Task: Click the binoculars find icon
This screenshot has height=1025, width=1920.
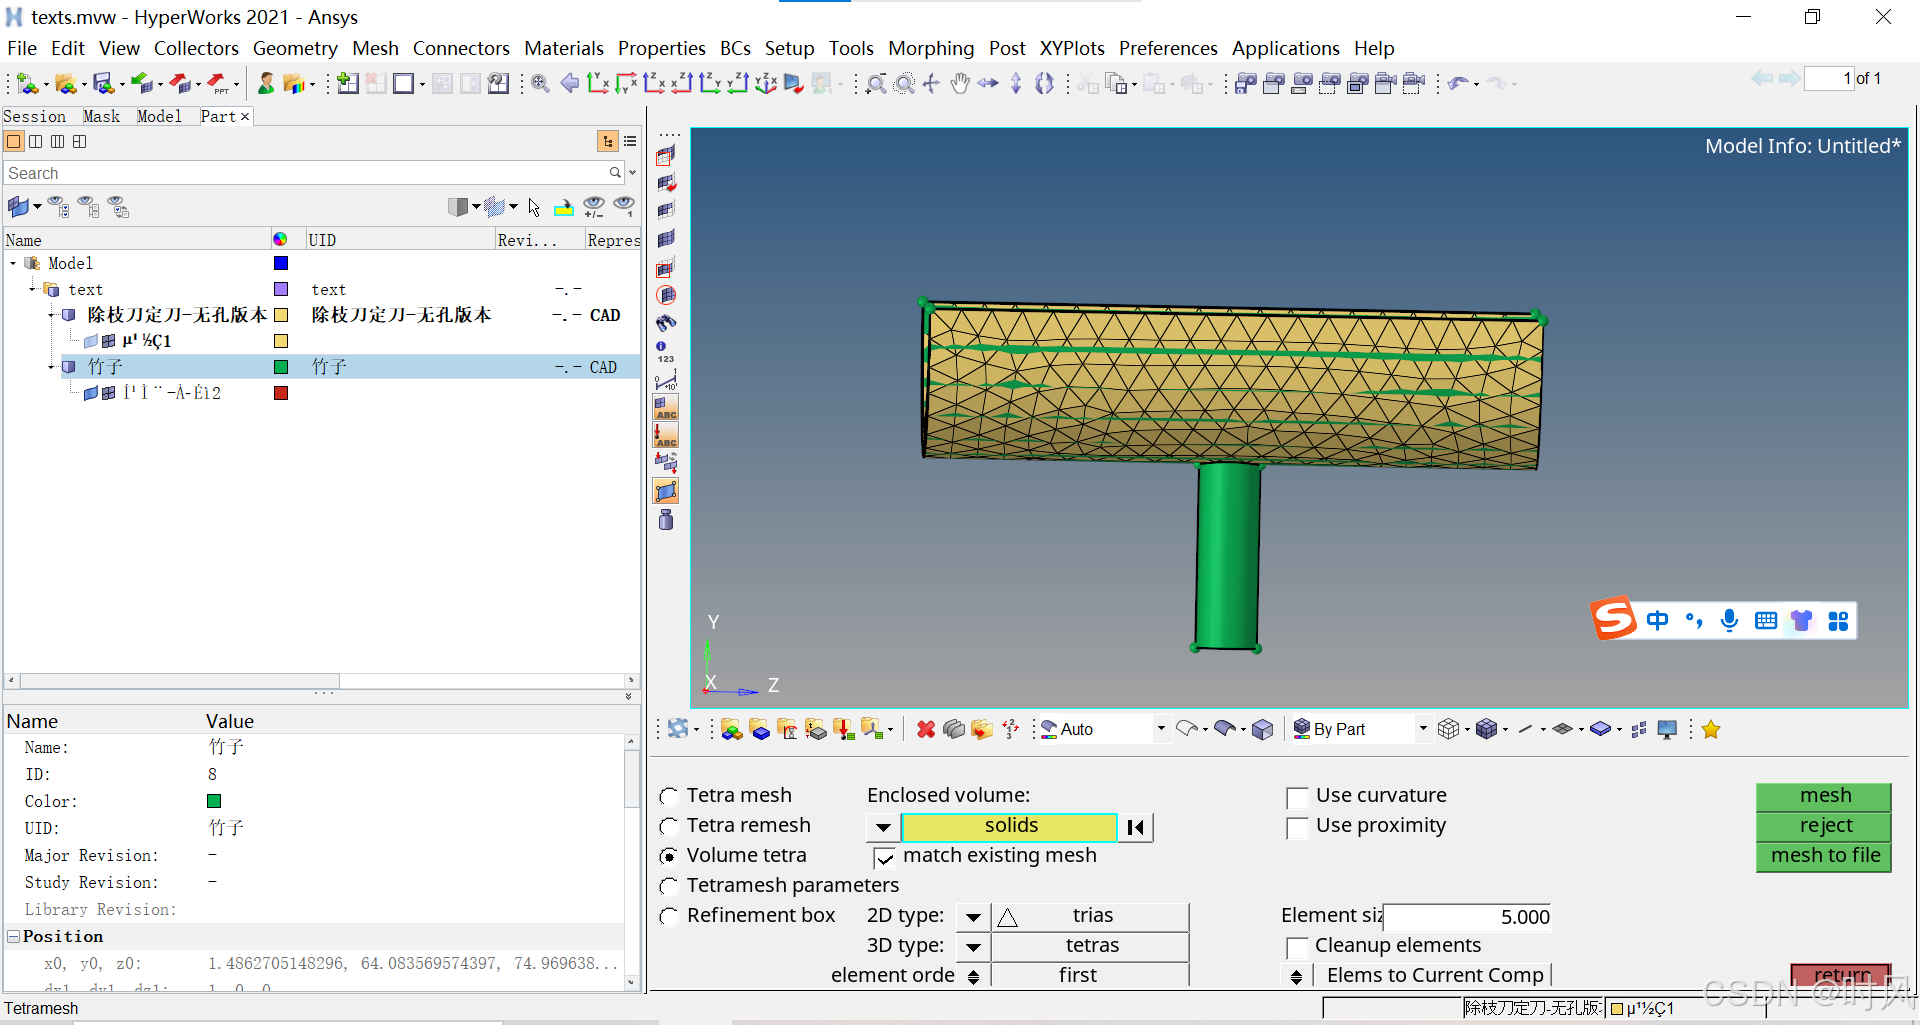Action: pyautogui.click(x=666, y=323)
